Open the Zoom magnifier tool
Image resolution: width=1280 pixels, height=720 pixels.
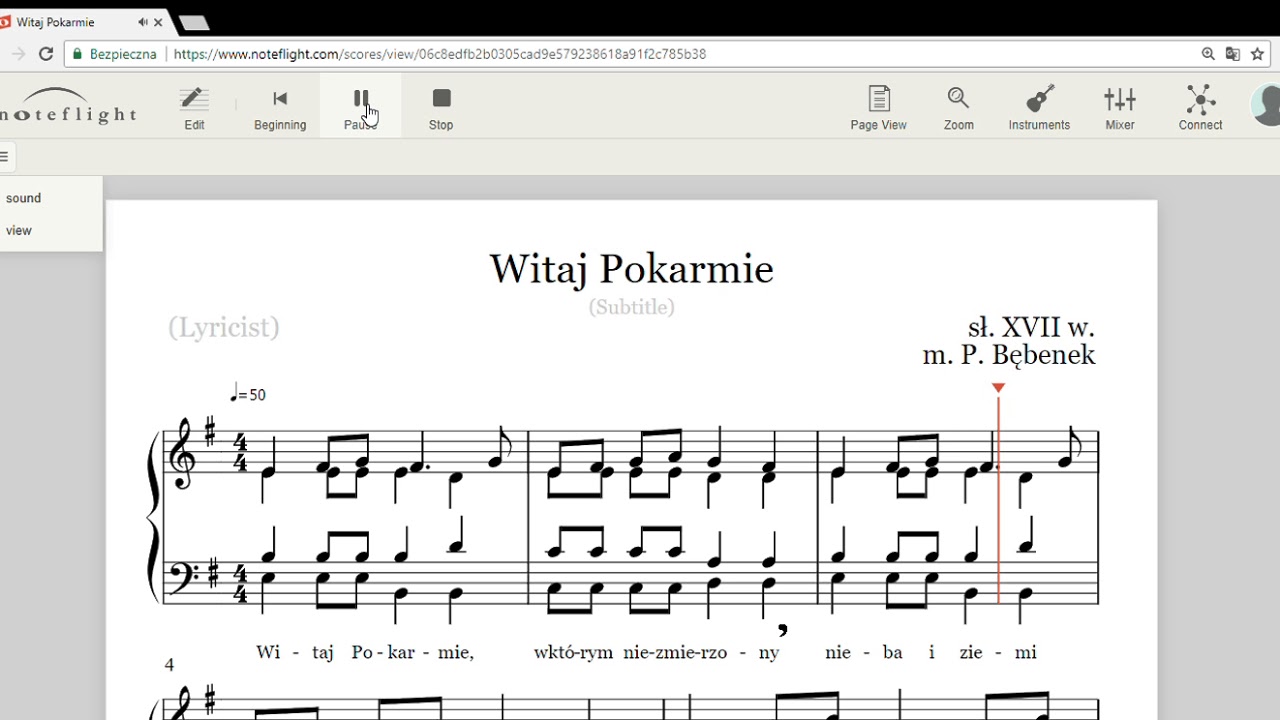(958, 108)
